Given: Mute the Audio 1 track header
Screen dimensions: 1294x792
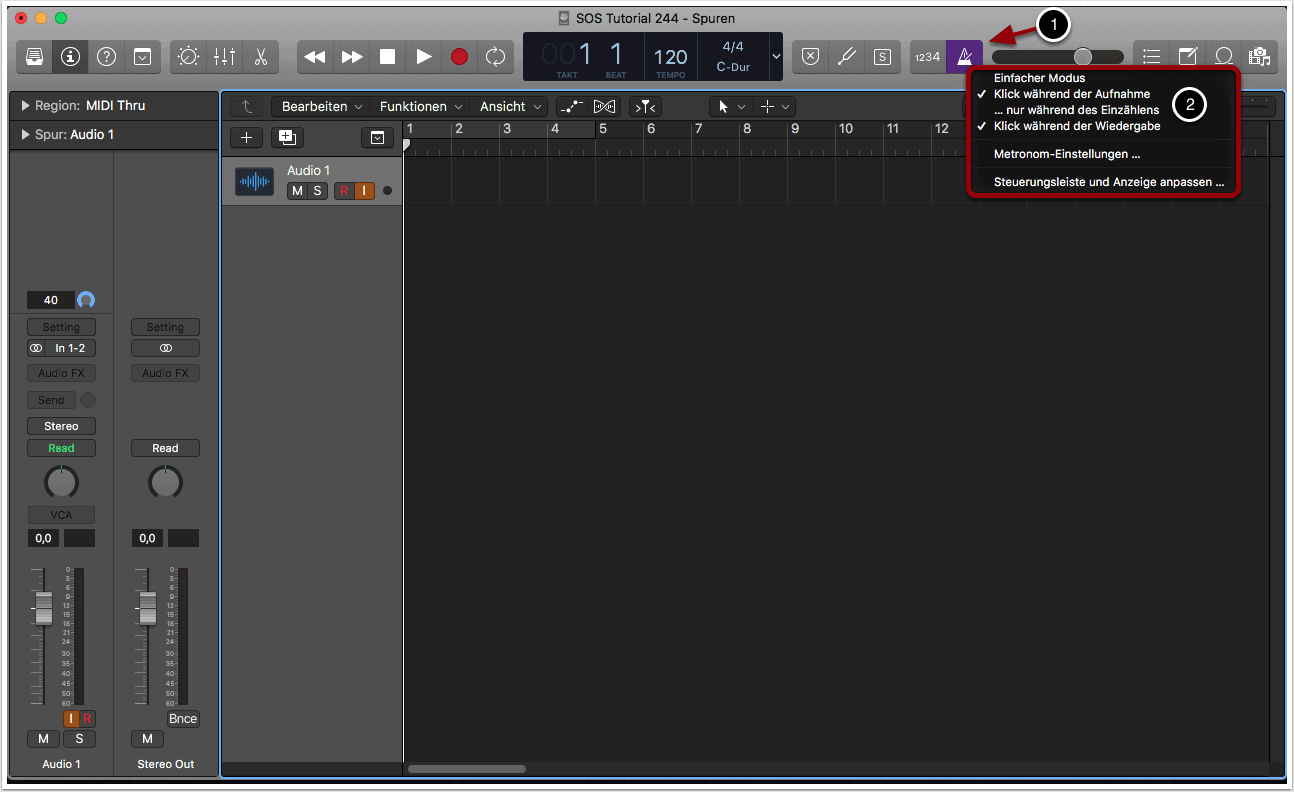Looking at the screenshot, I should [x=297, y=191].
